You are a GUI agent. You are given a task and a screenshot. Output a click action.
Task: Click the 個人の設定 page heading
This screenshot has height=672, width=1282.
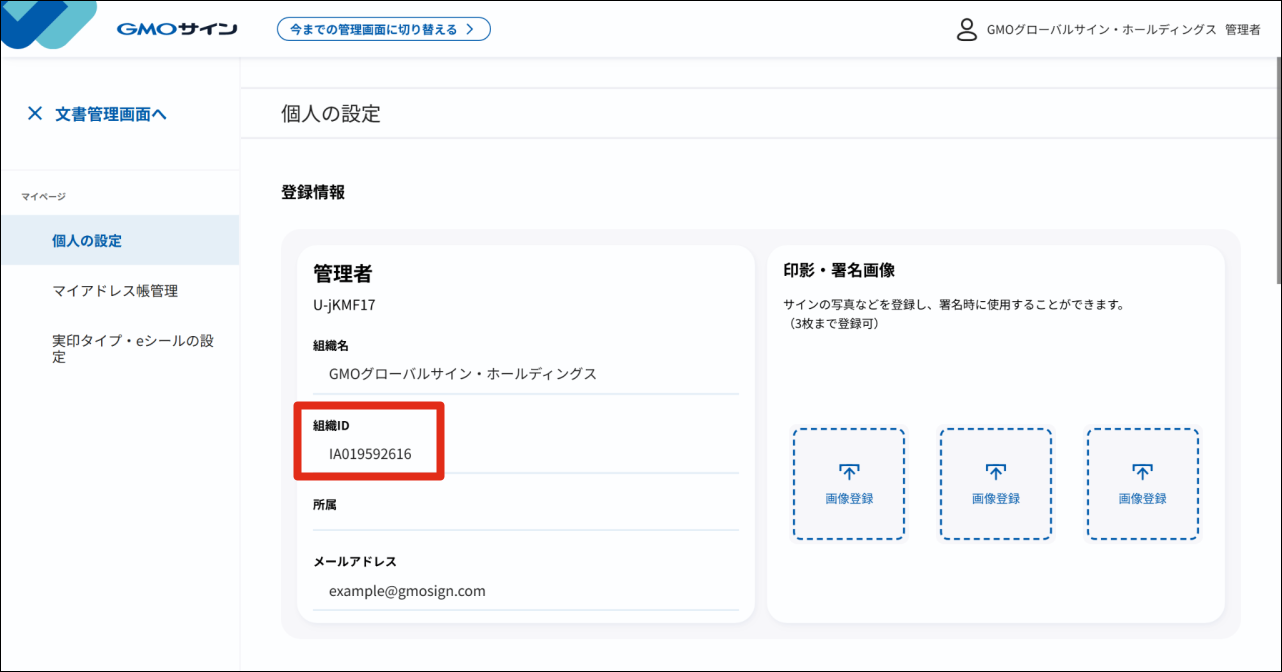pyautogui.click(x=331, y=113)
